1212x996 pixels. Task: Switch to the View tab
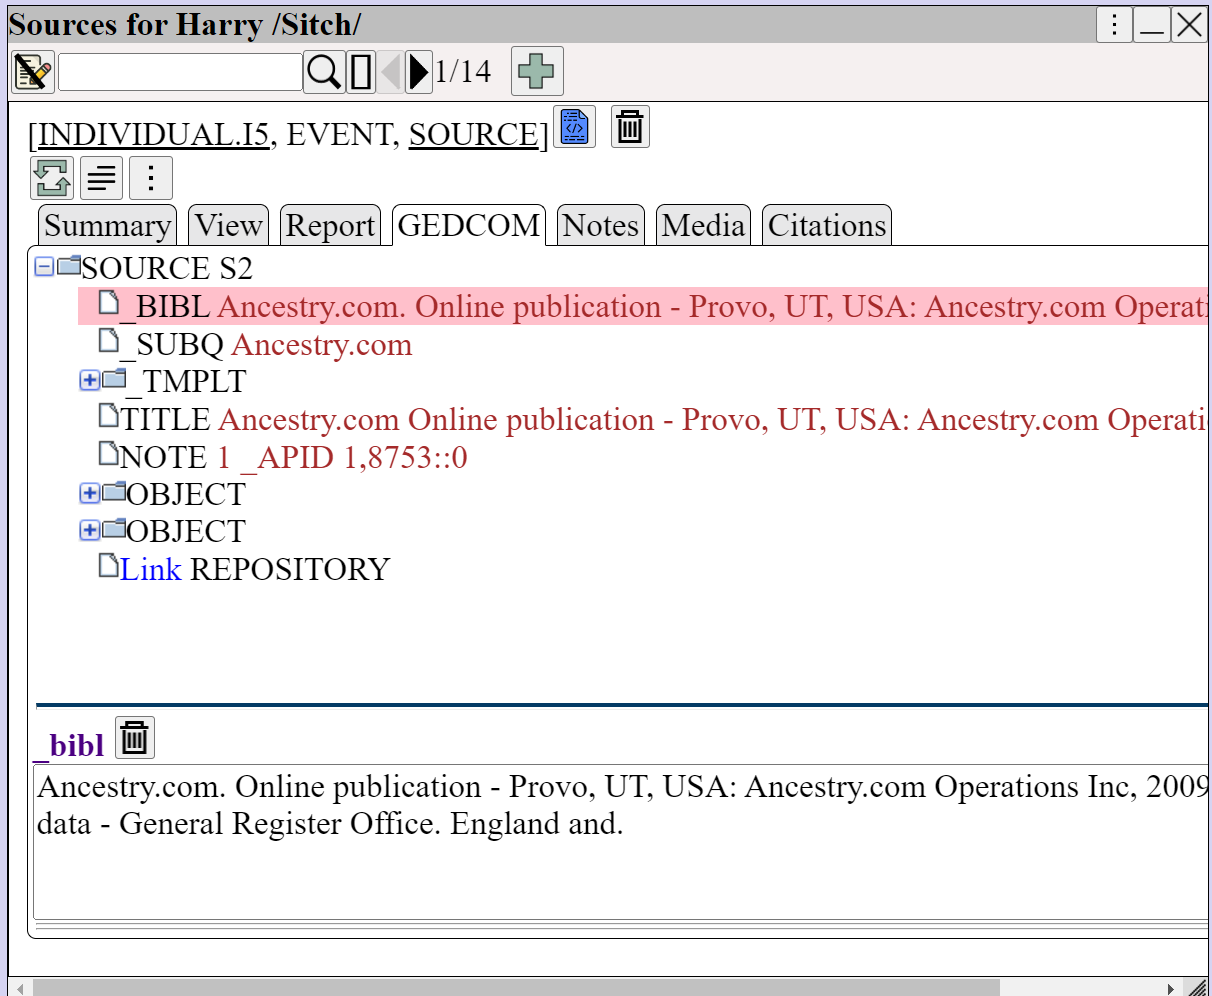[x=229, y=225]
